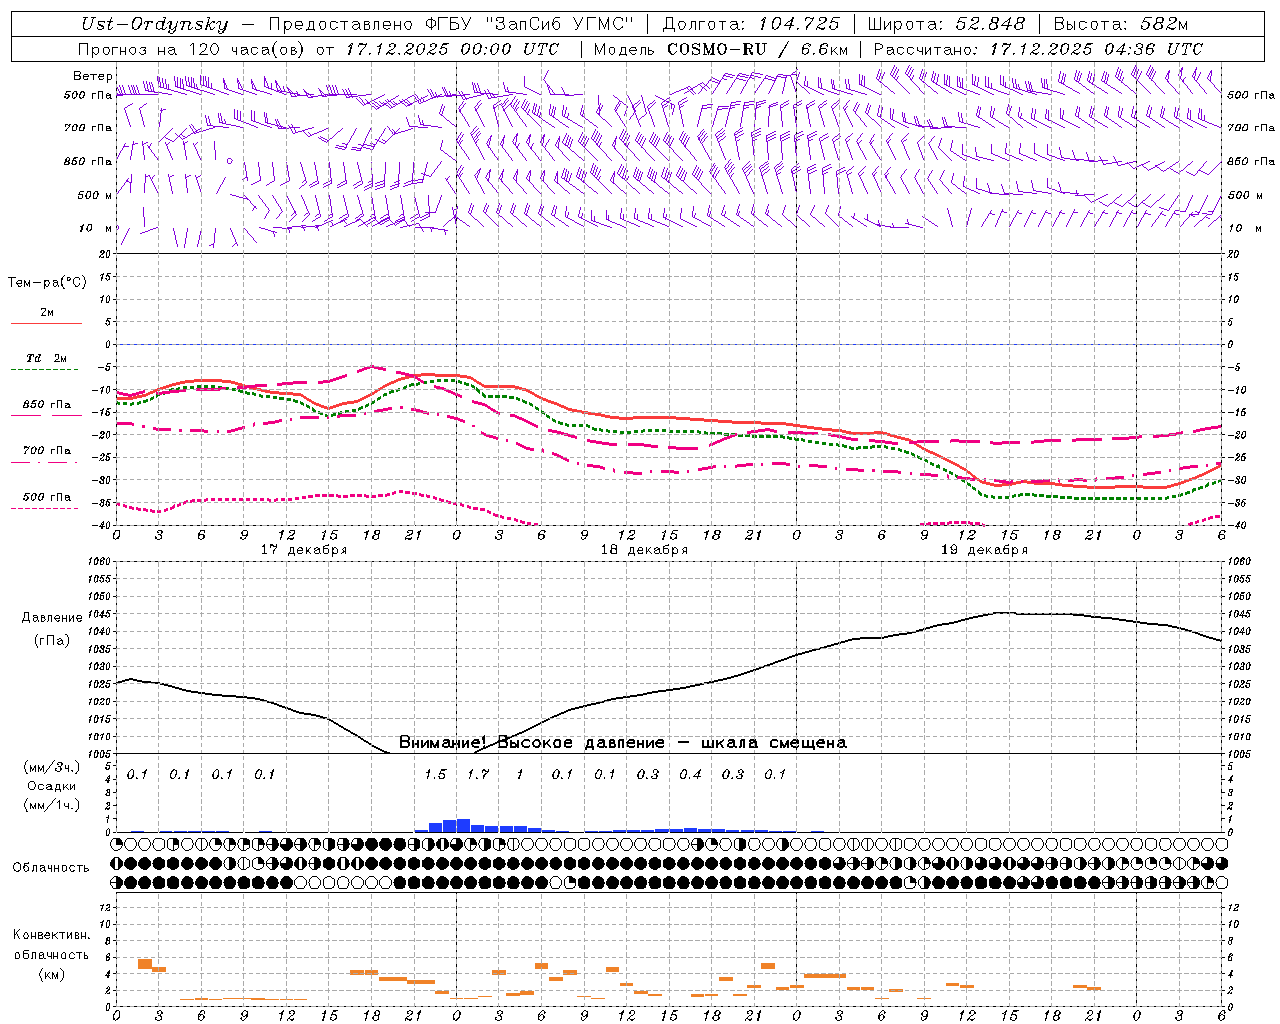Screen dimensions: 1280x1024
Task: Click the Тем-ра(°C) axis title
Action: click(x=47, y=283)
